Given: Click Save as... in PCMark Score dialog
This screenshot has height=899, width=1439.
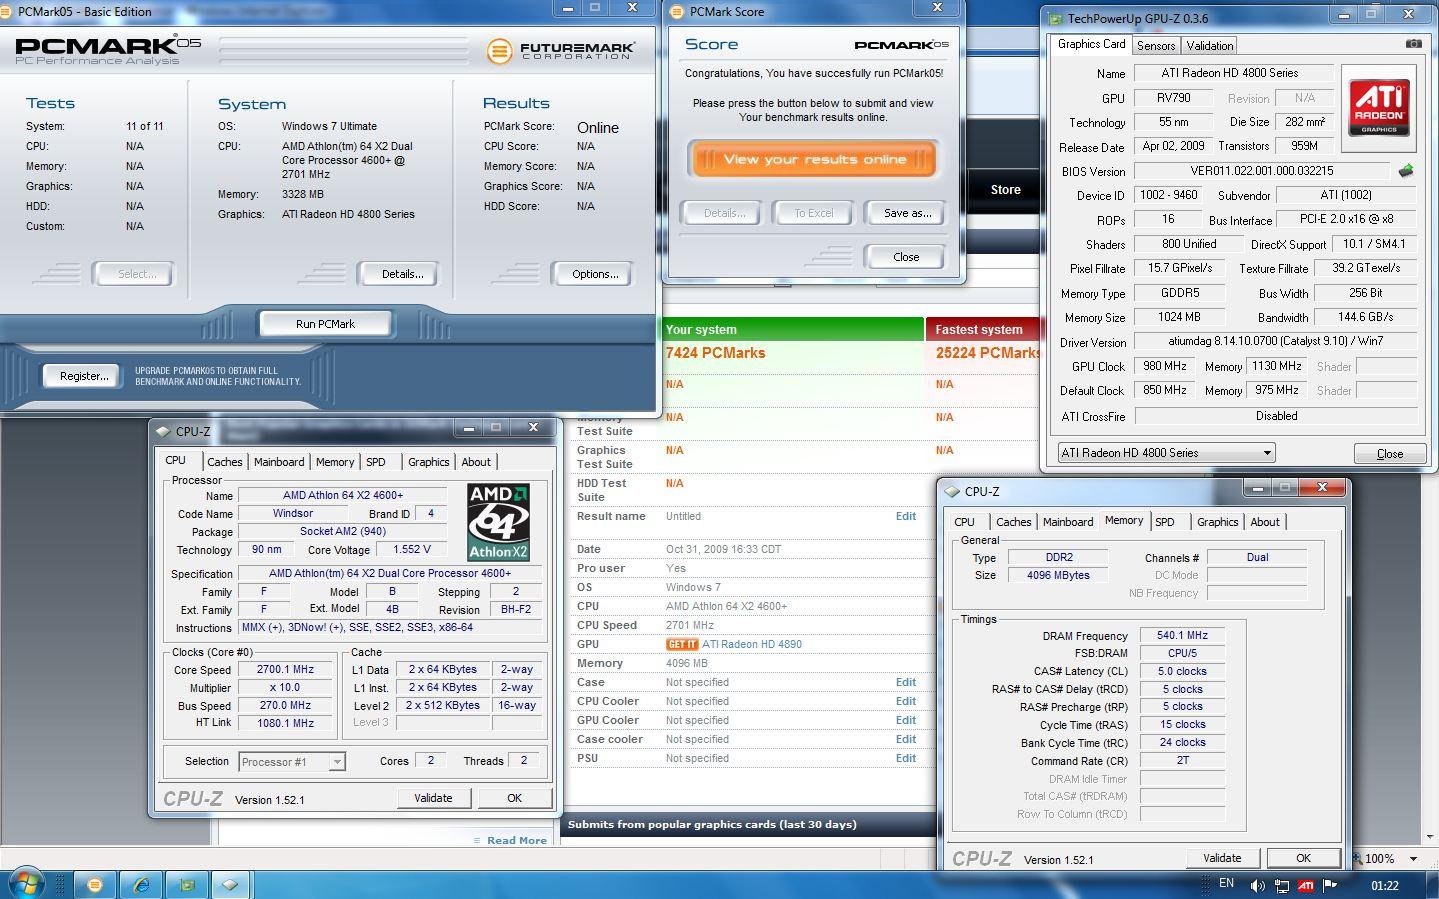Looking at the screenshot, I should tap(907, 213).
